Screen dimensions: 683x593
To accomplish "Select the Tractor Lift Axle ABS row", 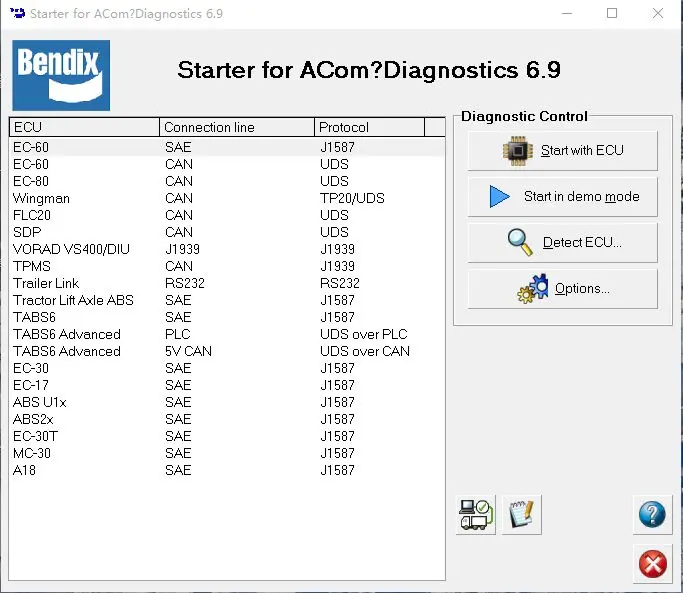I will [x=227, y=300].
